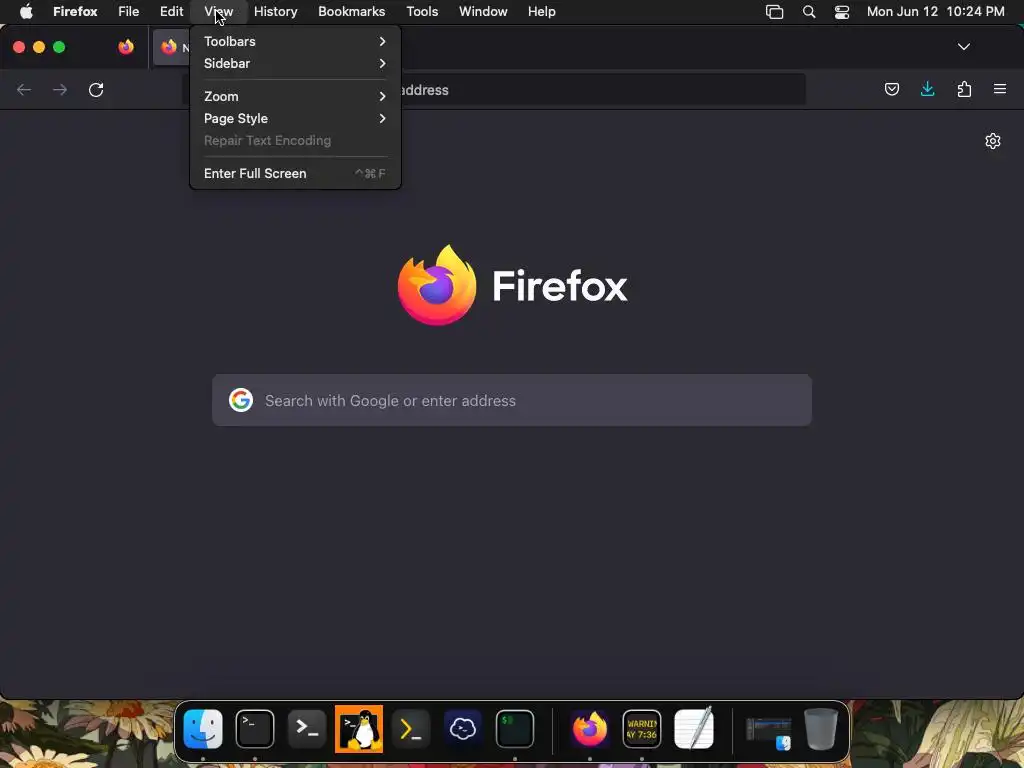
Task: Click the Forward navigation arrow
Action: pyautogui.click(x=60, y=89)
